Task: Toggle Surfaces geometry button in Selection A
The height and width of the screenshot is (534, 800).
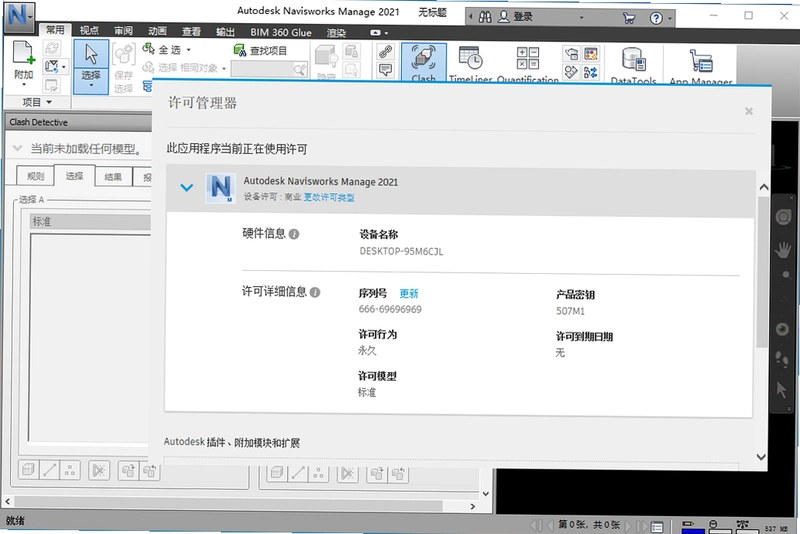Action: click(x=29, y=470)
